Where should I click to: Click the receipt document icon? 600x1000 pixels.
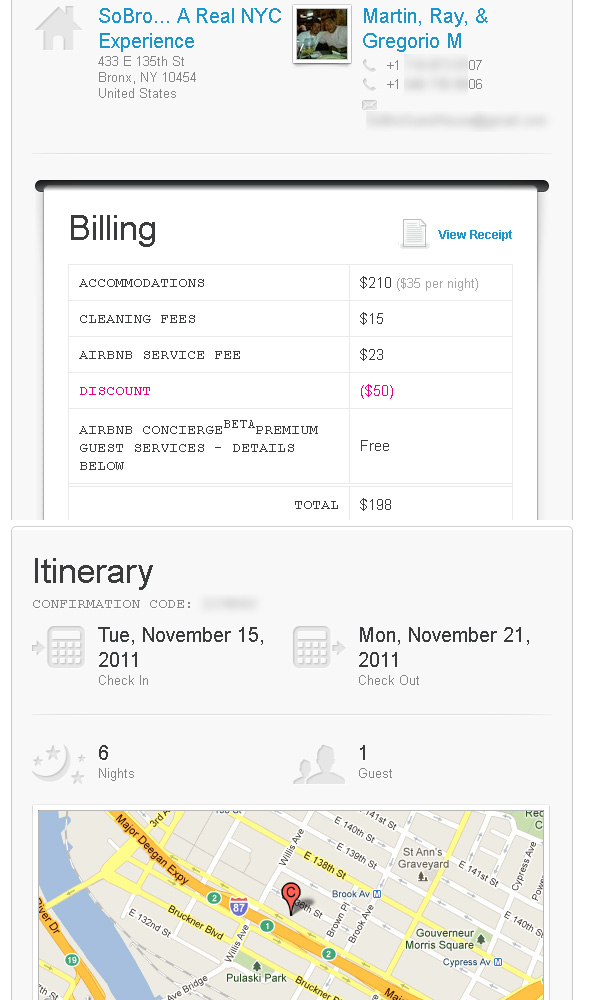coord(414,233)
